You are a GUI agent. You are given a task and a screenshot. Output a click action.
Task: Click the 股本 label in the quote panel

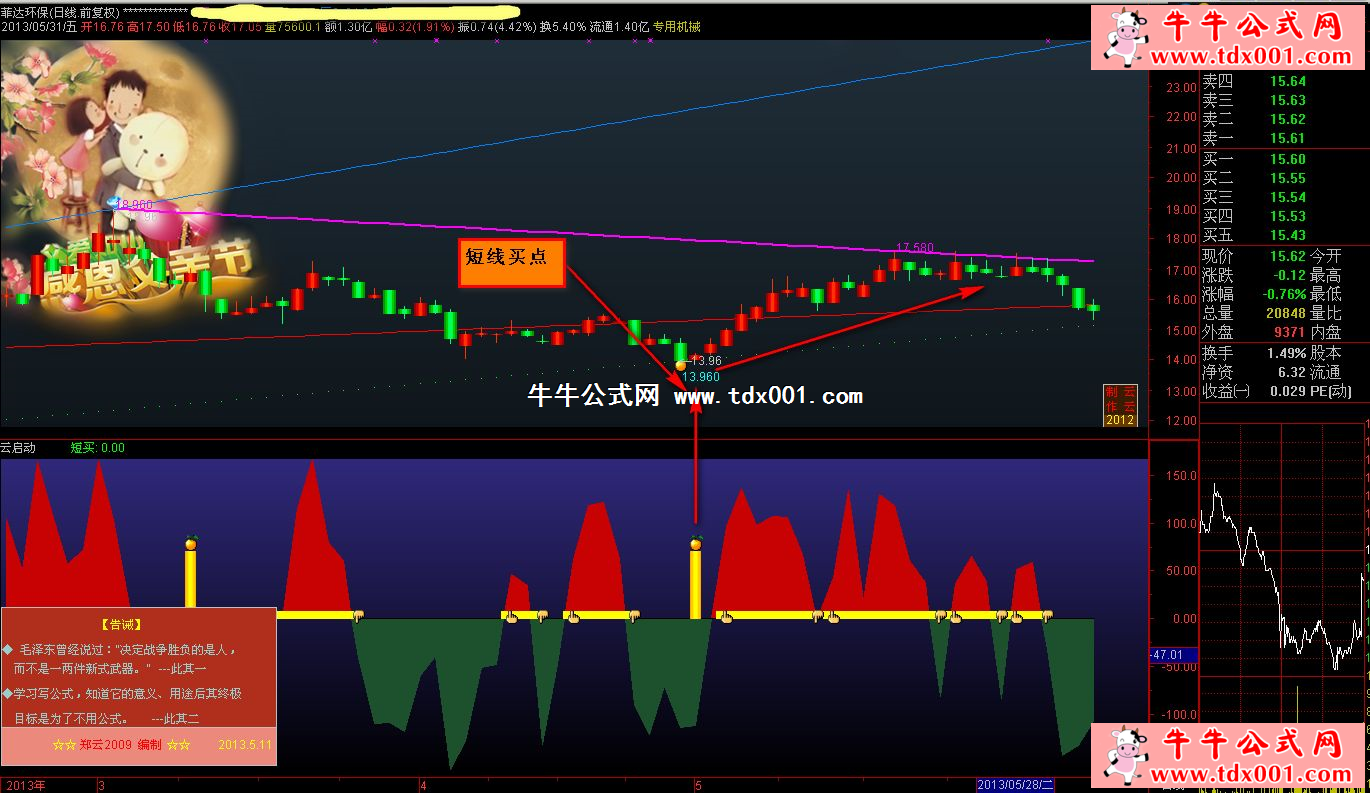coord(1326,353)
